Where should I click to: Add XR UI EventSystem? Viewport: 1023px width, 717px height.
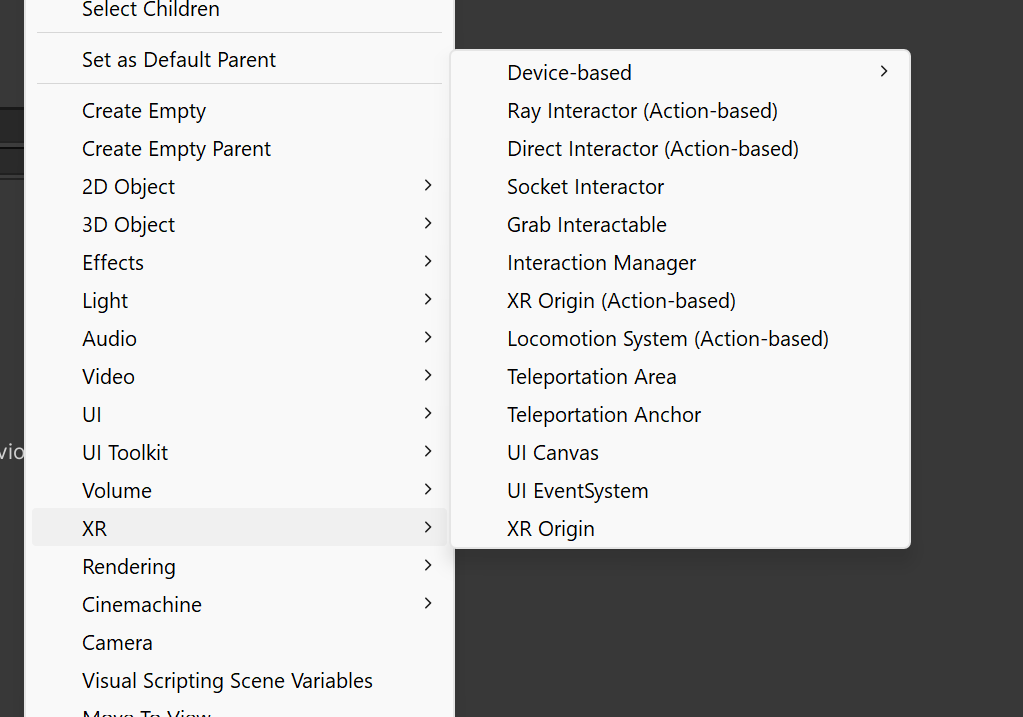[x=577, y=491]
